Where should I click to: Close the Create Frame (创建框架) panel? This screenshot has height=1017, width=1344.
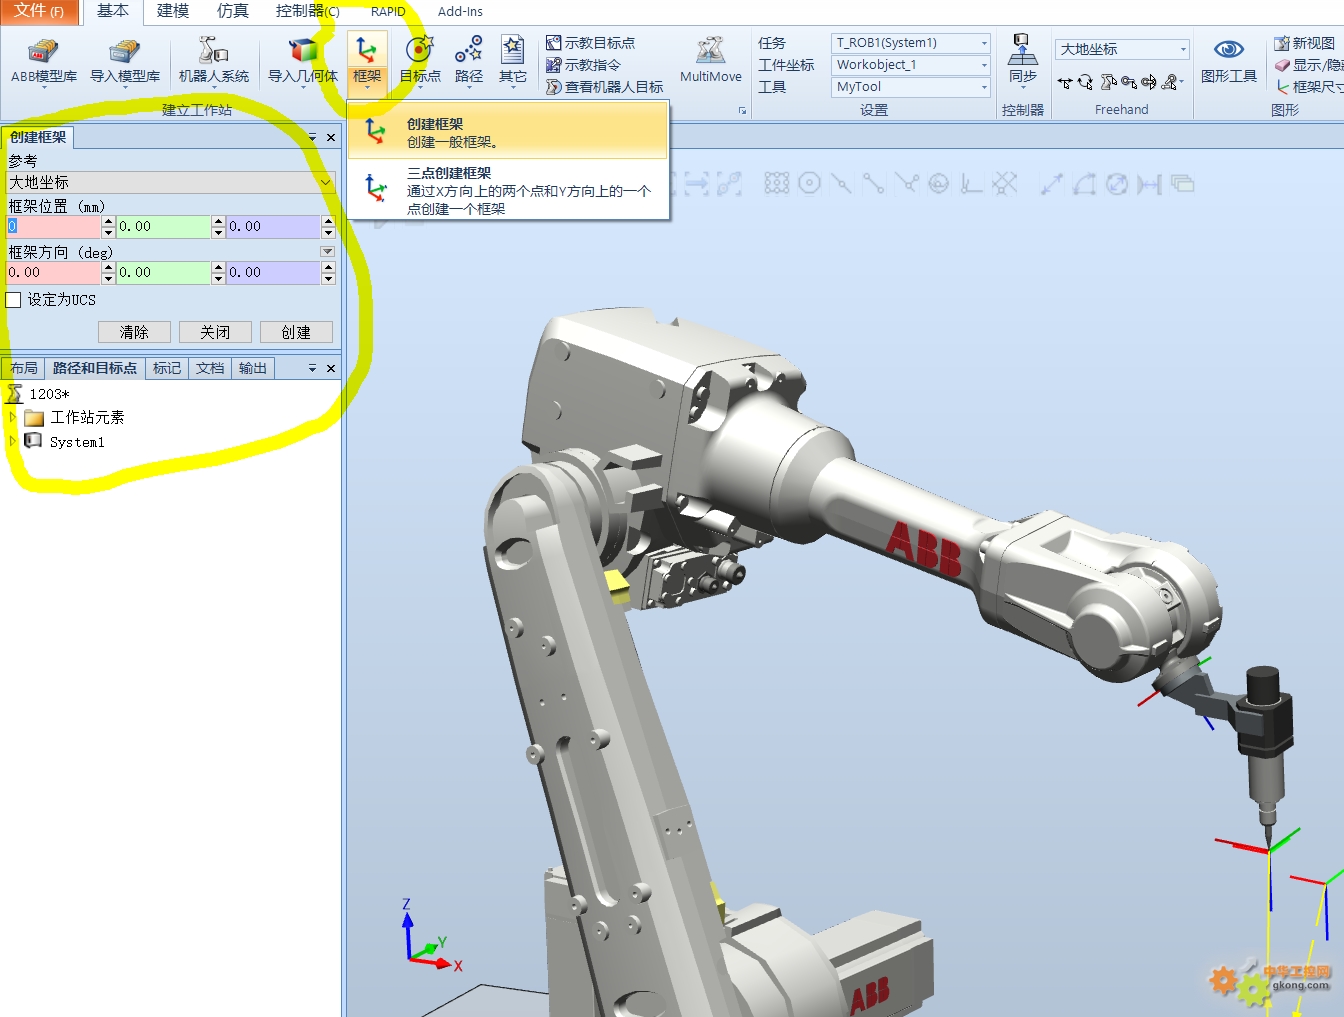(x=331, y=137)
